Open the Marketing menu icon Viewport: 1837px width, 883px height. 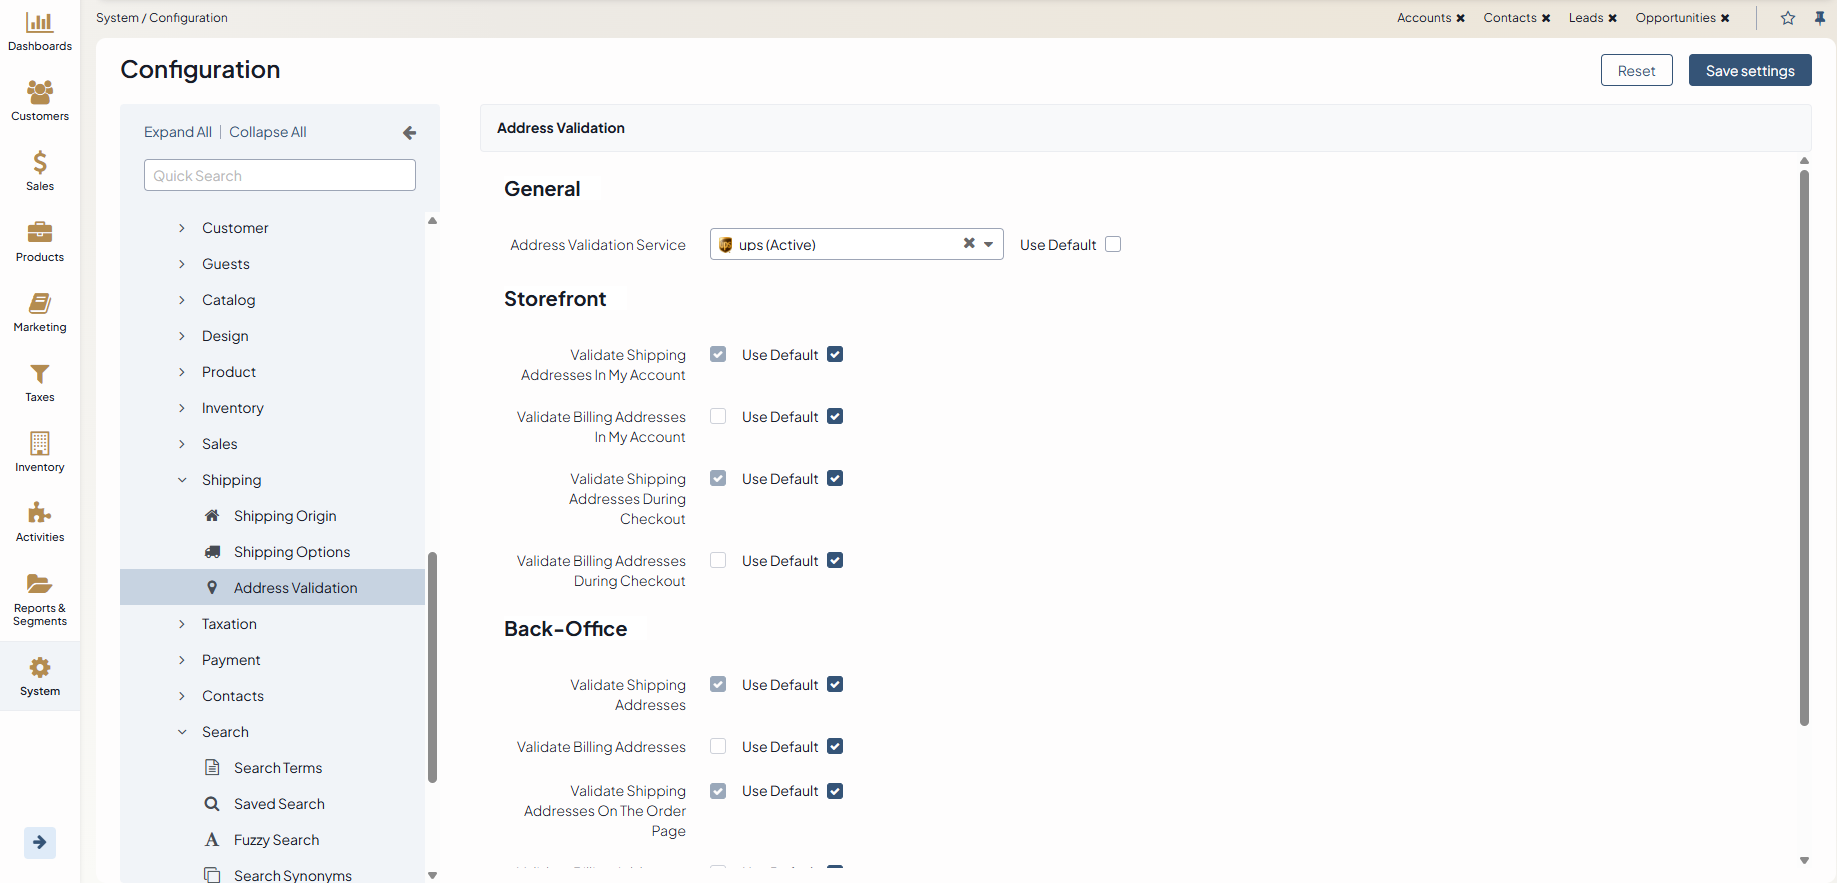click(39, 304)
